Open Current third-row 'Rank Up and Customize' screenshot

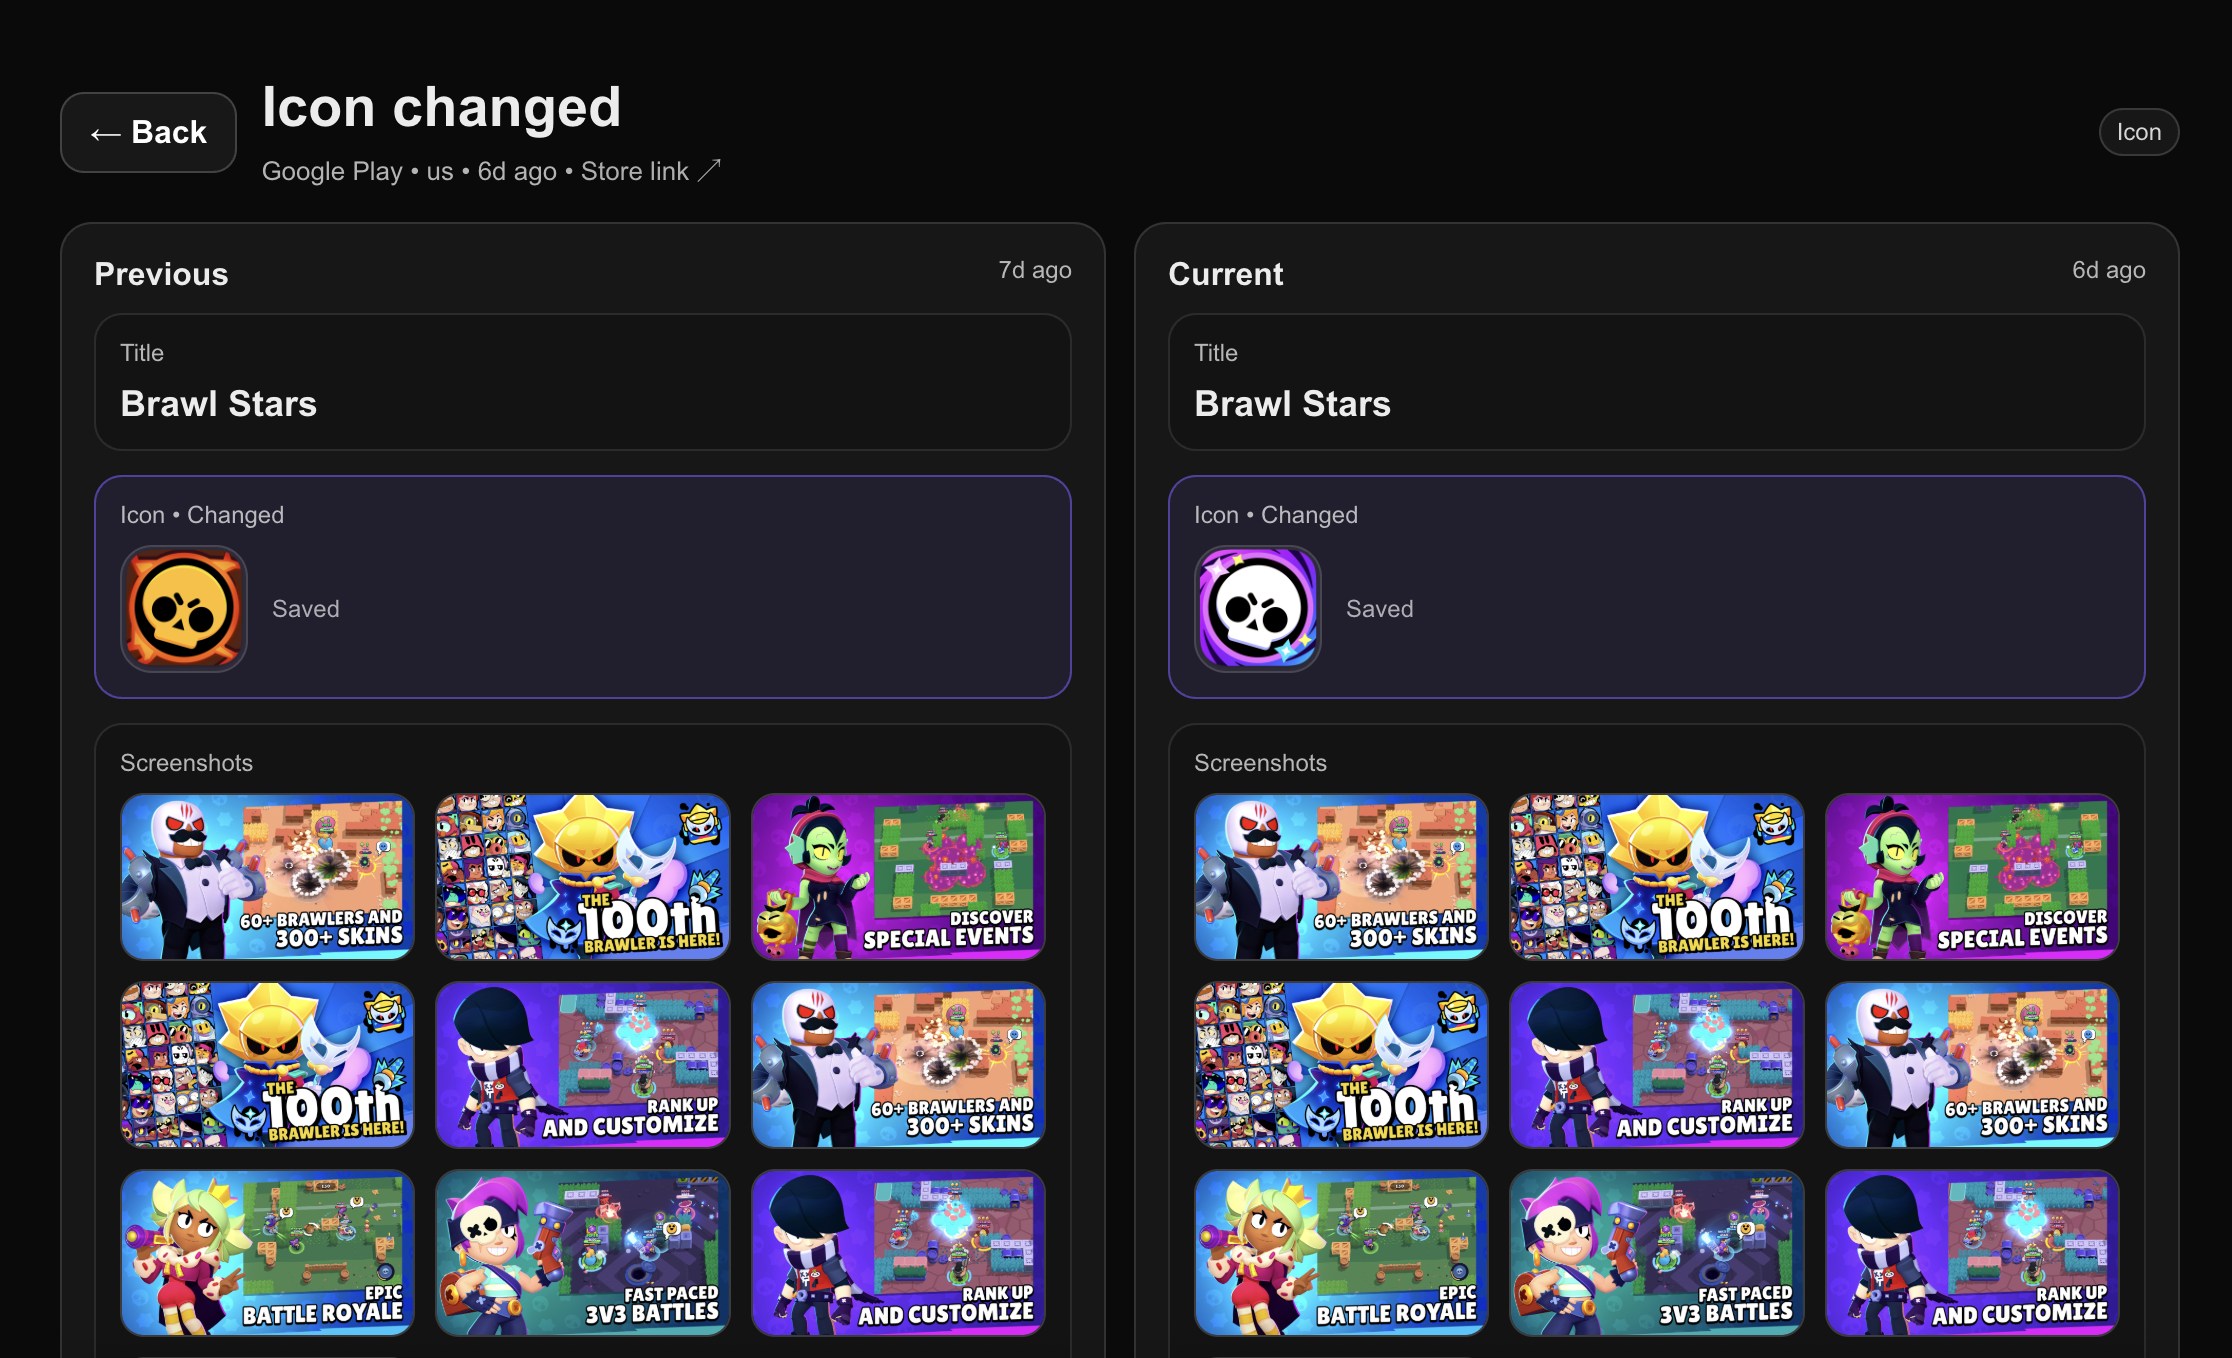click(1972, 1253)
